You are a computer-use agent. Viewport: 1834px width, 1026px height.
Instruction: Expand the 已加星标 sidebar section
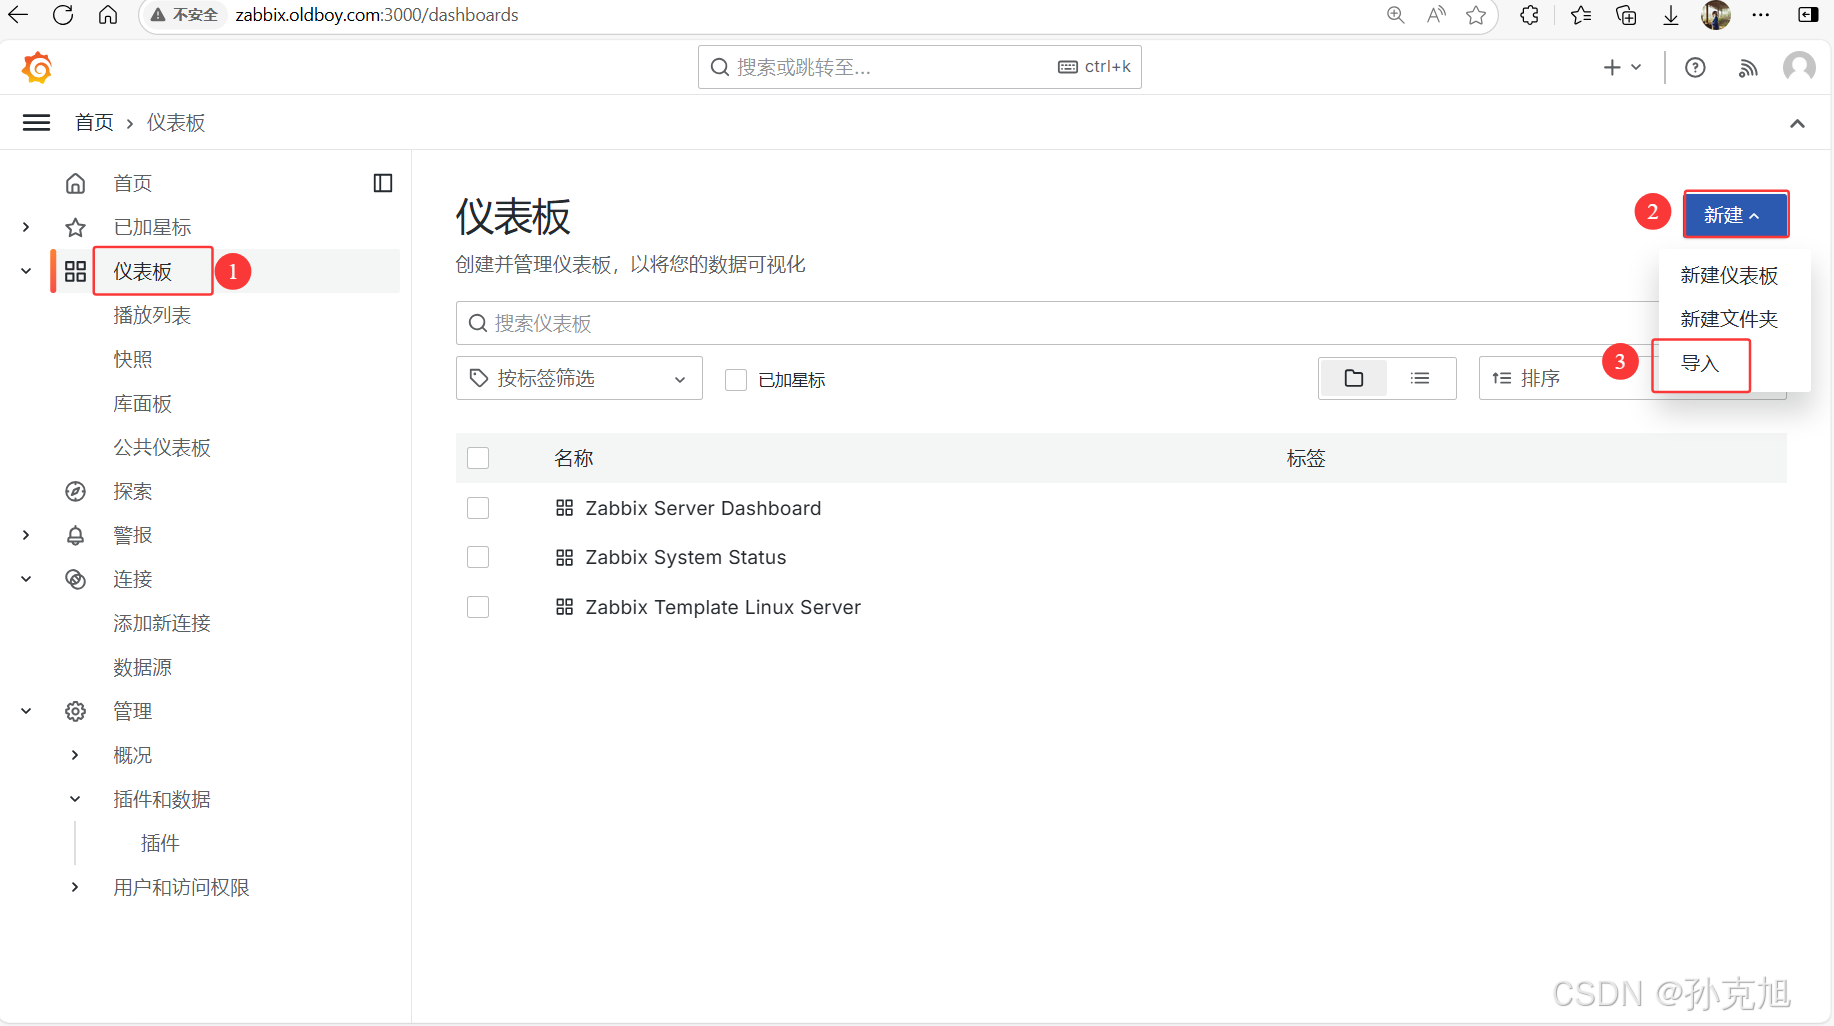coord(26,227)
